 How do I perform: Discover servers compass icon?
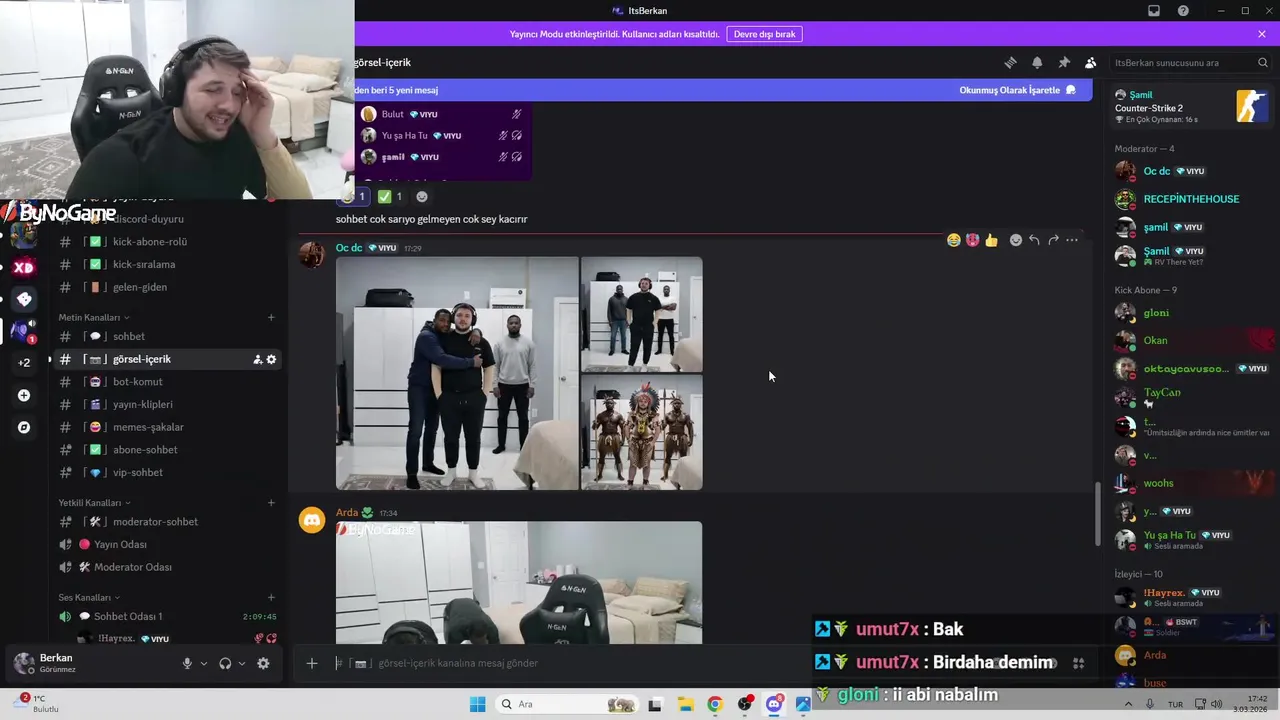[x=24, y=428]
